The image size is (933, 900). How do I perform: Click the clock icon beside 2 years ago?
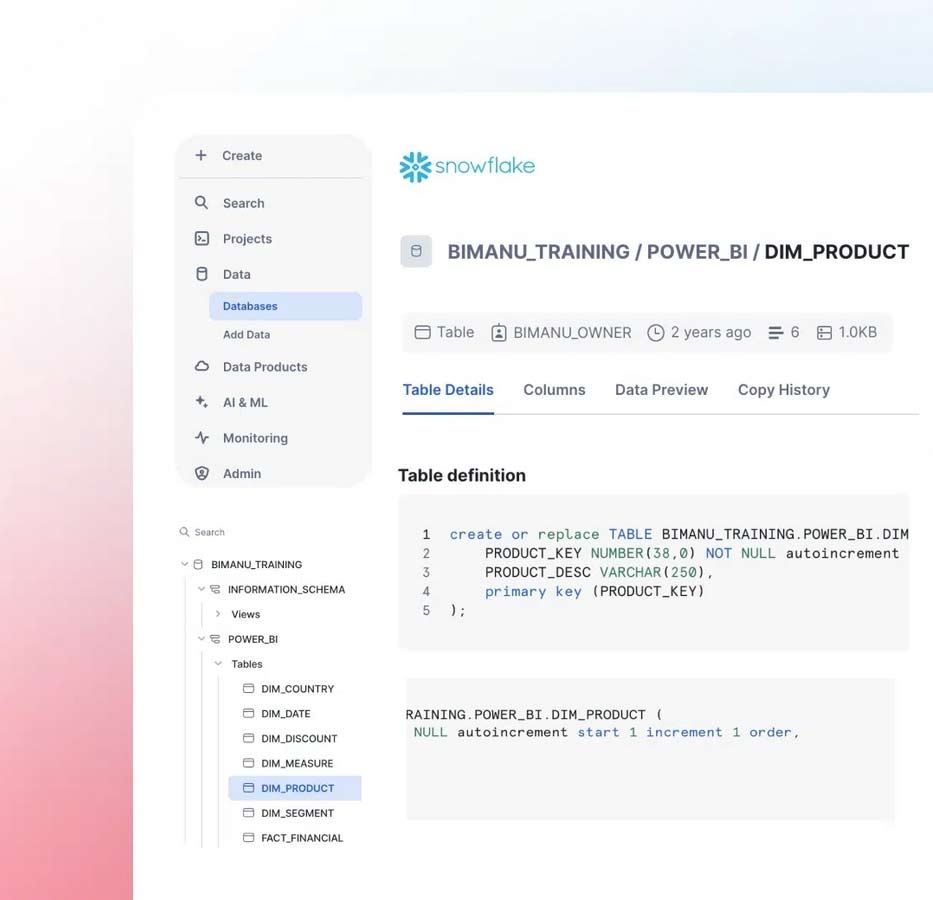[655, 333]
